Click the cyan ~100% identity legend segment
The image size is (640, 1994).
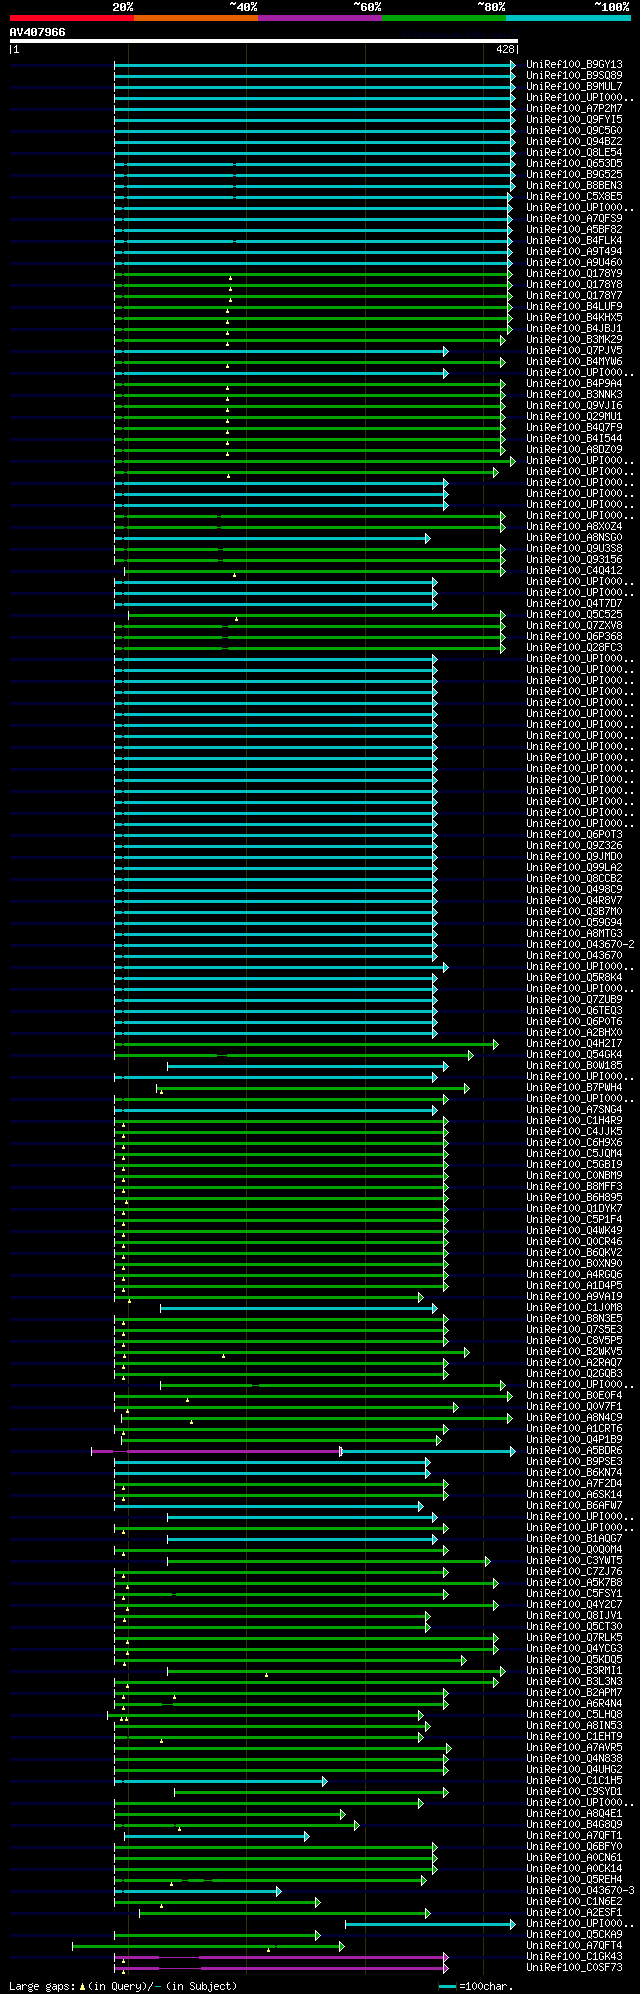pyautogui.click(x=568, y=18)
